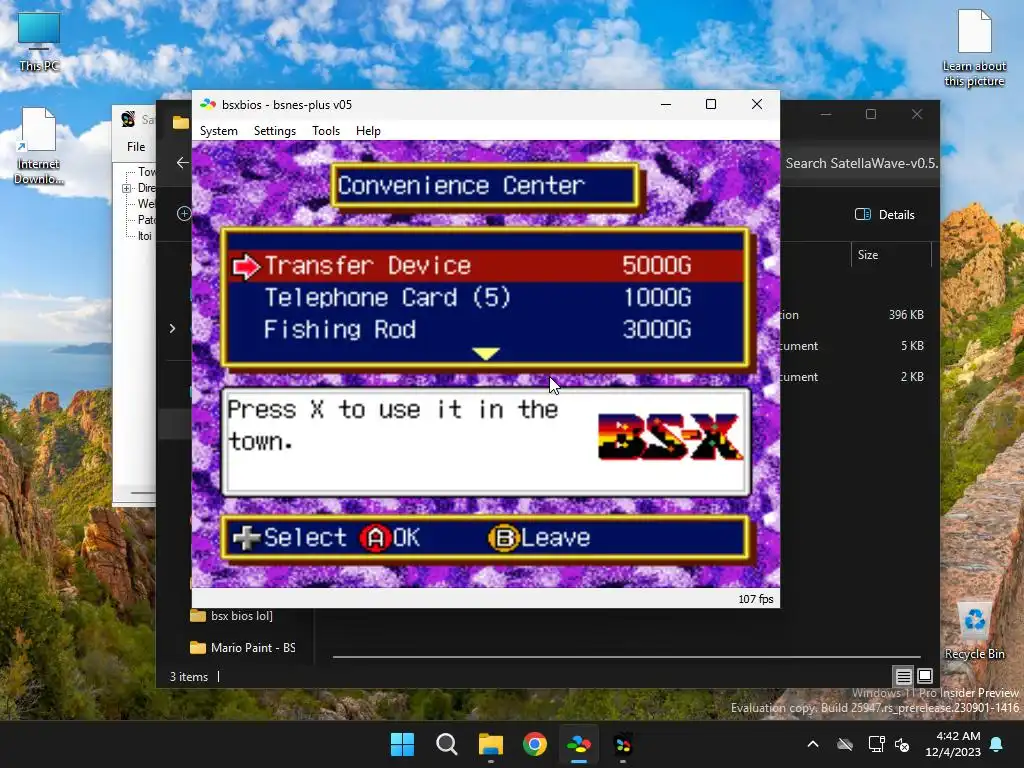The width and height of the screenshot is (1024, 768).
Task: Expand the Explorer navigation chevron
Action: click(172, 328)
